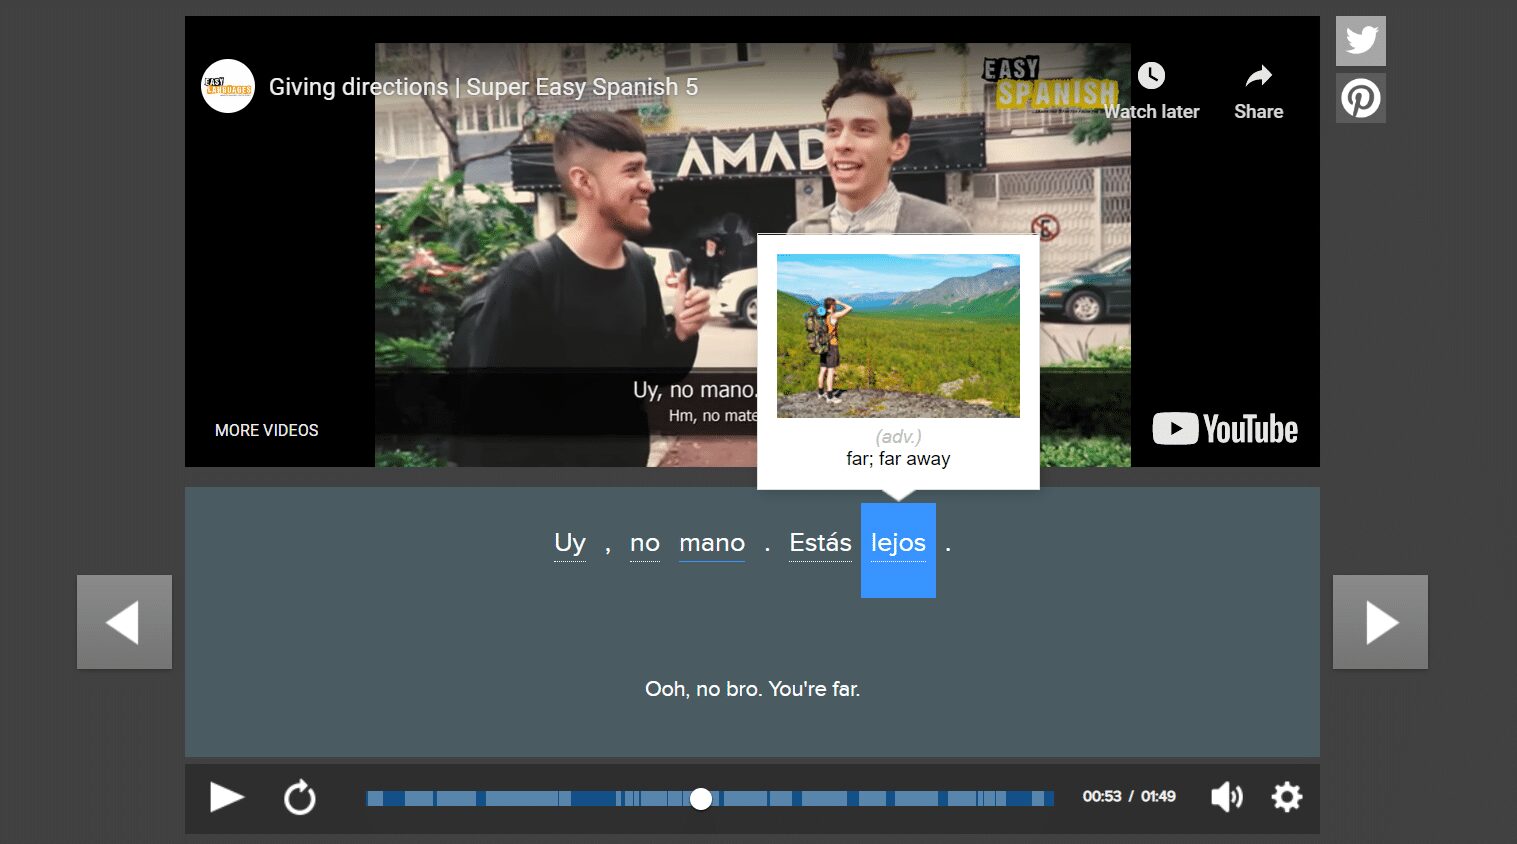Mute the audio with speaker icon
The height and width of the screenshot is (844, 1517).
click(x=1226, y=797)
